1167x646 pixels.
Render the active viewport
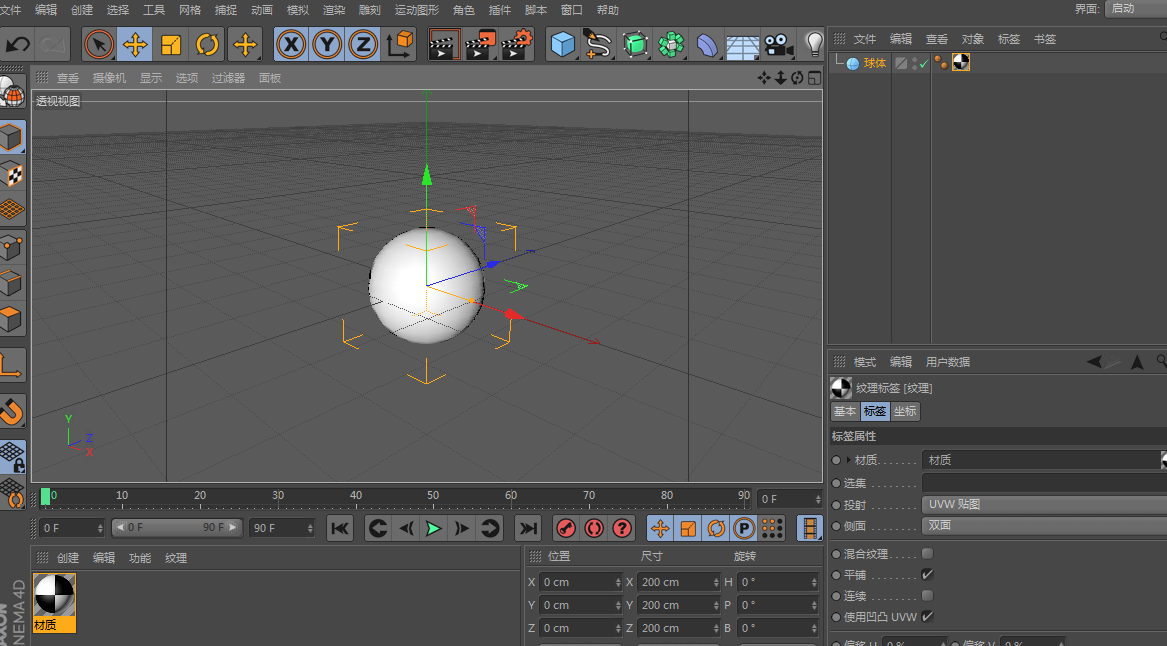(442, 45)
